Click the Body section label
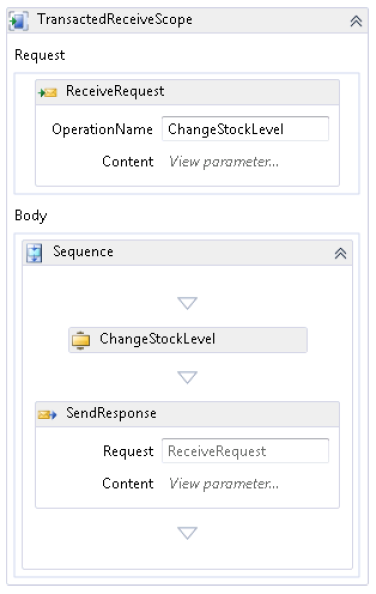This screenshot has height=594, width=376. pos(31,216)
